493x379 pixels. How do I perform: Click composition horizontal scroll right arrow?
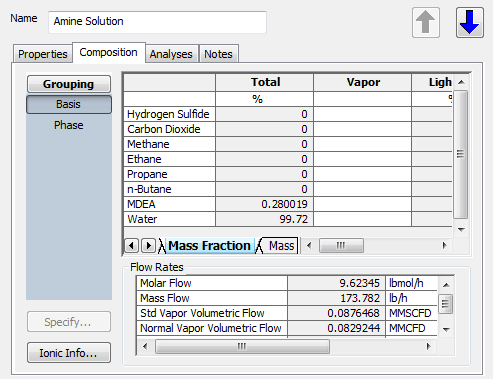pyautogui.click(x=444, y=246)
